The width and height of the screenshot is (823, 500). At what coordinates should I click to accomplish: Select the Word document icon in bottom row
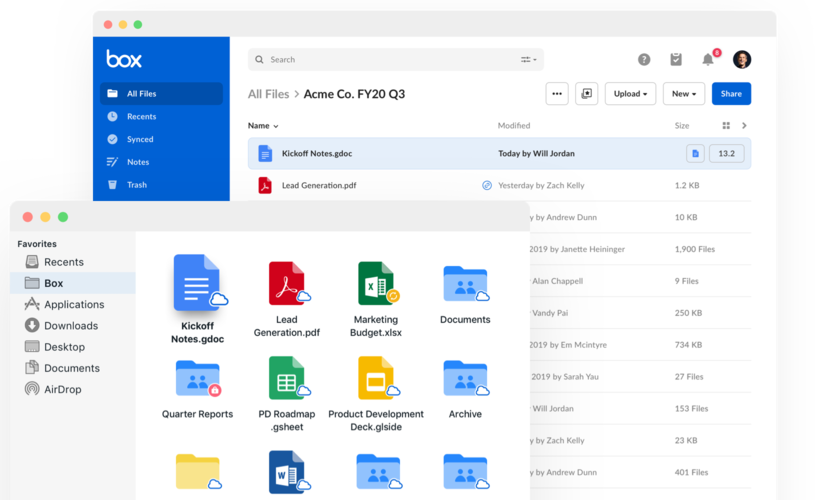[287, 473]
